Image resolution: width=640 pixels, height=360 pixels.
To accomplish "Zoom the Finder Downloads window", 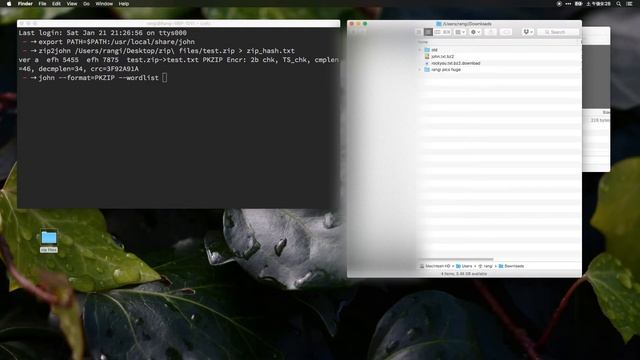I will pyautogui.click(x=365, y=24).
